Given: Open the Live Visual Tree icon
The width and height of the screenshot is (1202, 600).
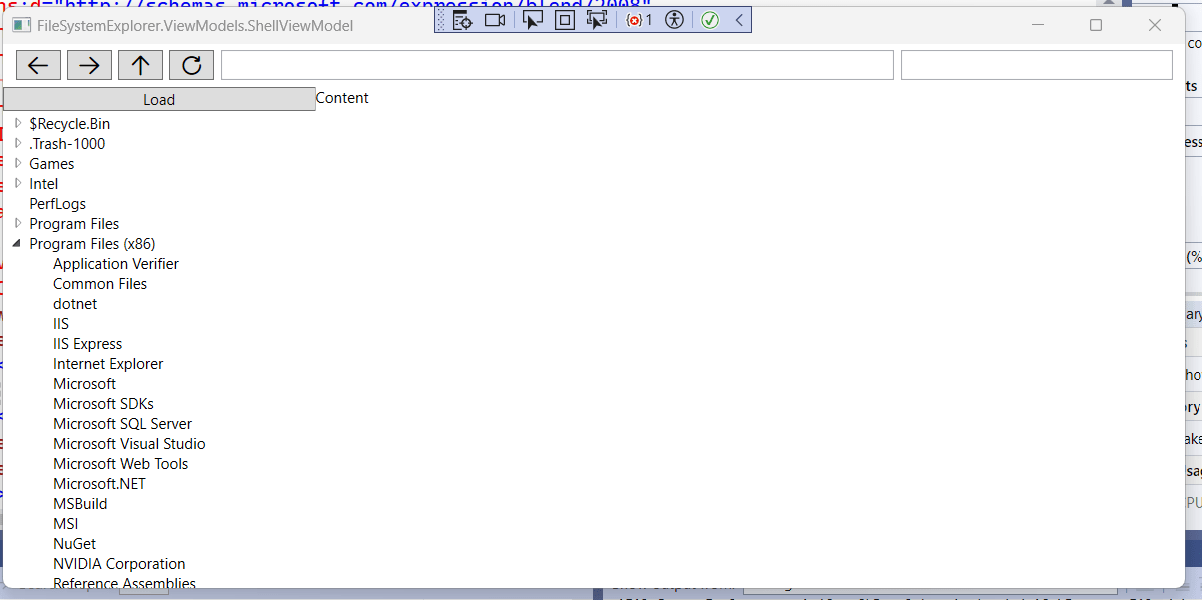Looking at the screenshot, I should 462,19.
